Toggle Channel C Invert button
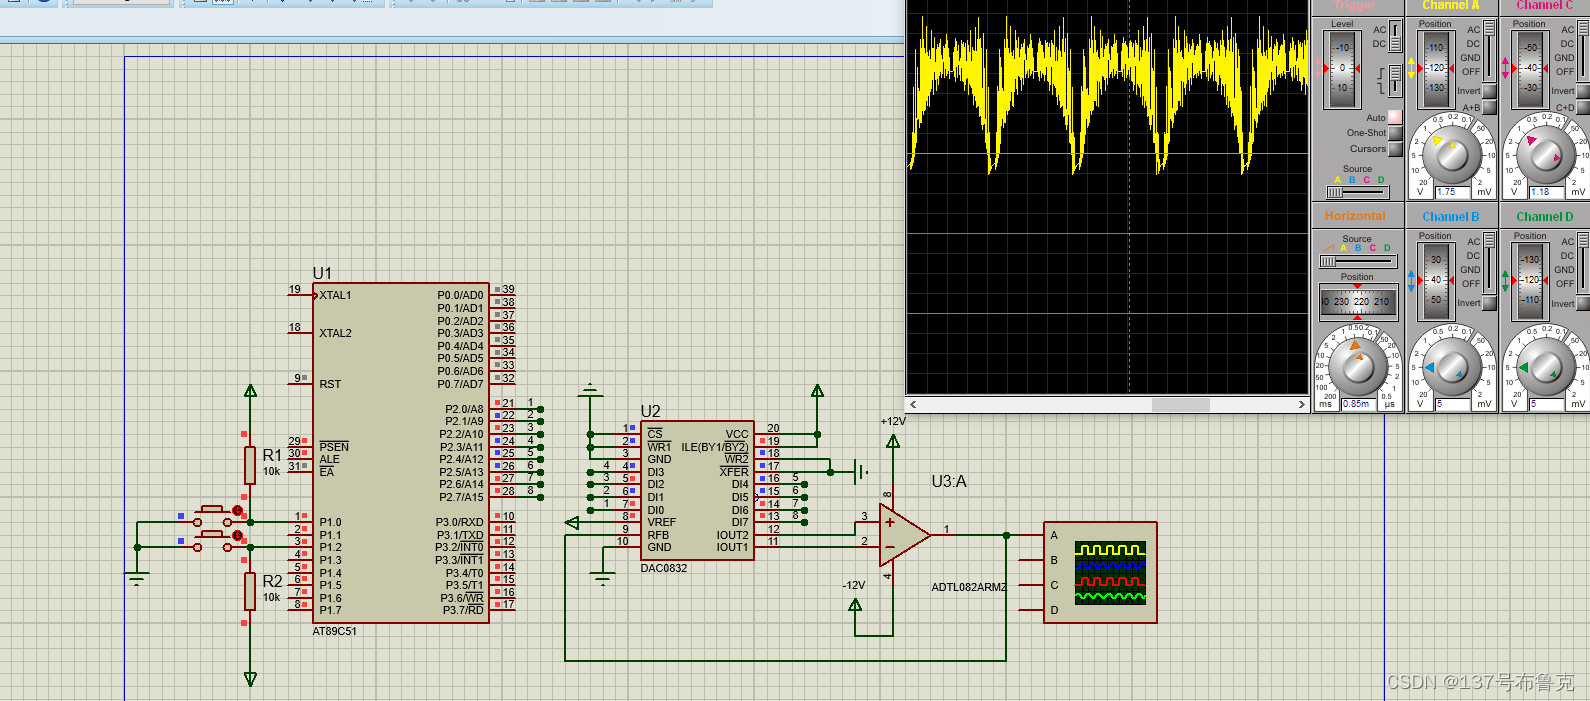The image size is (1590, 701). (x=1583, y=91)
